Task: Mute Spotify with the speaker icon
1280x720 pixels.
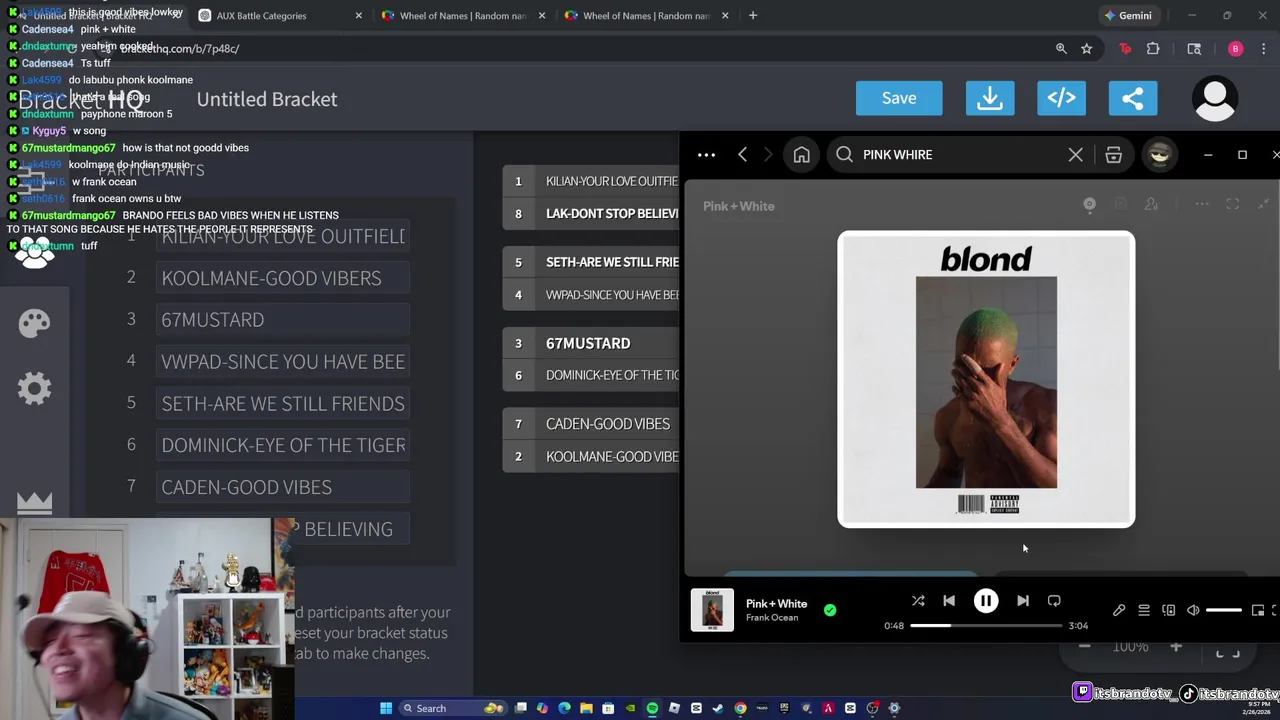Action: click(1193, 610)
